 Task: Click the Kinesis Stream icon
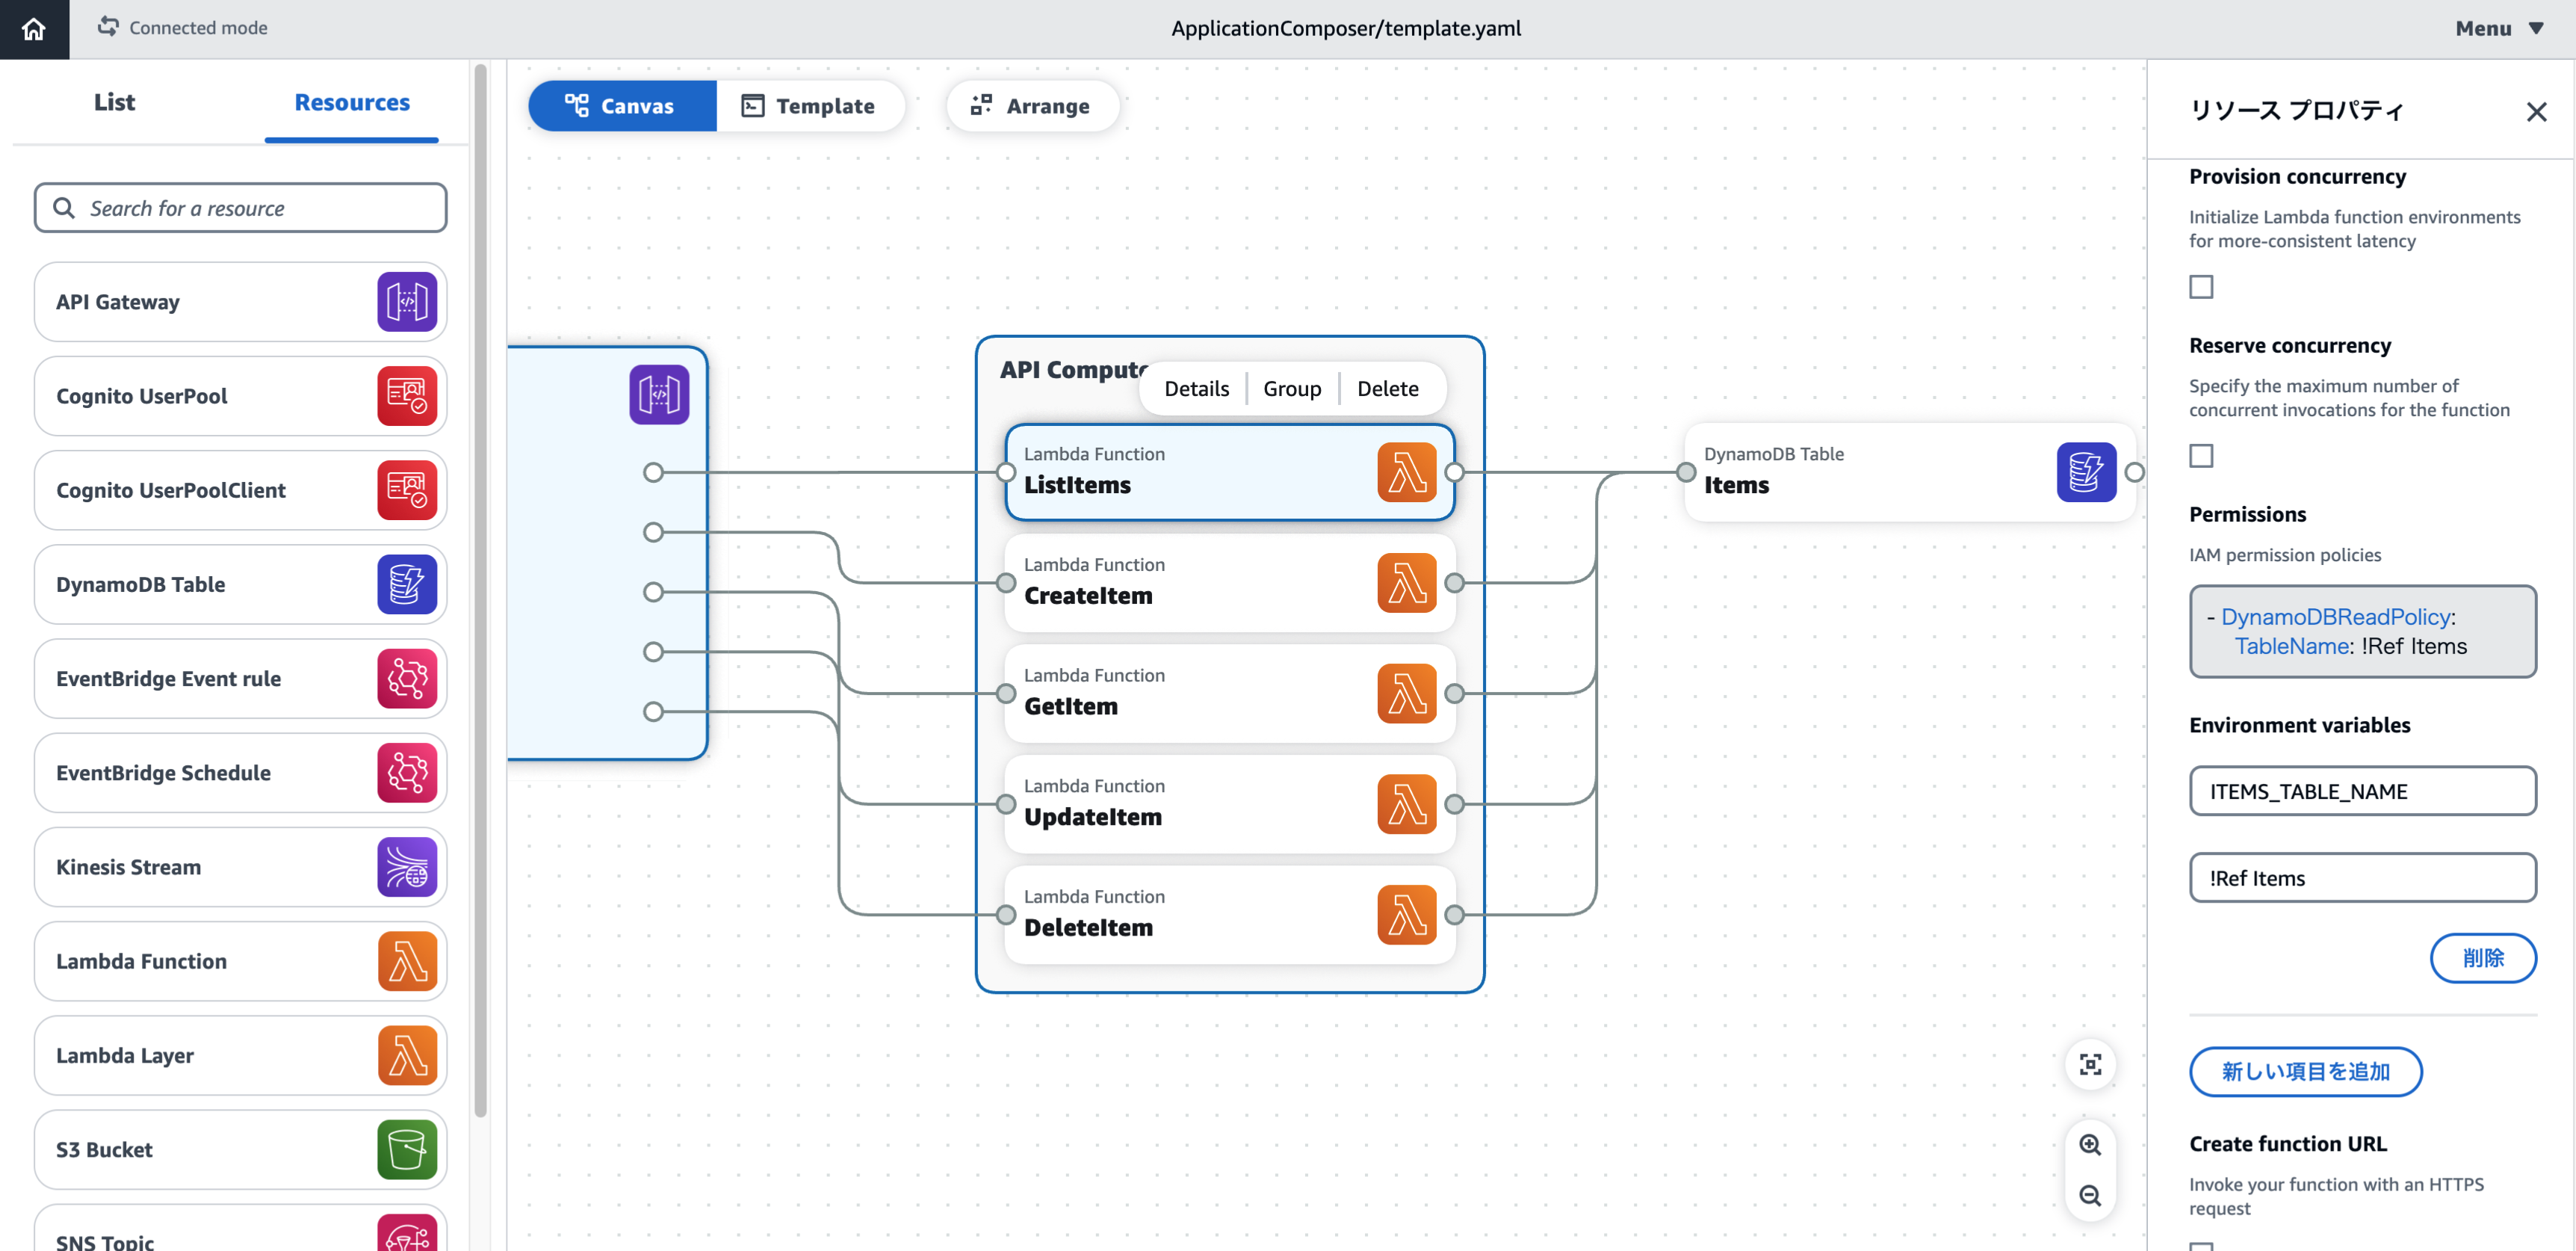coord(407,866)
